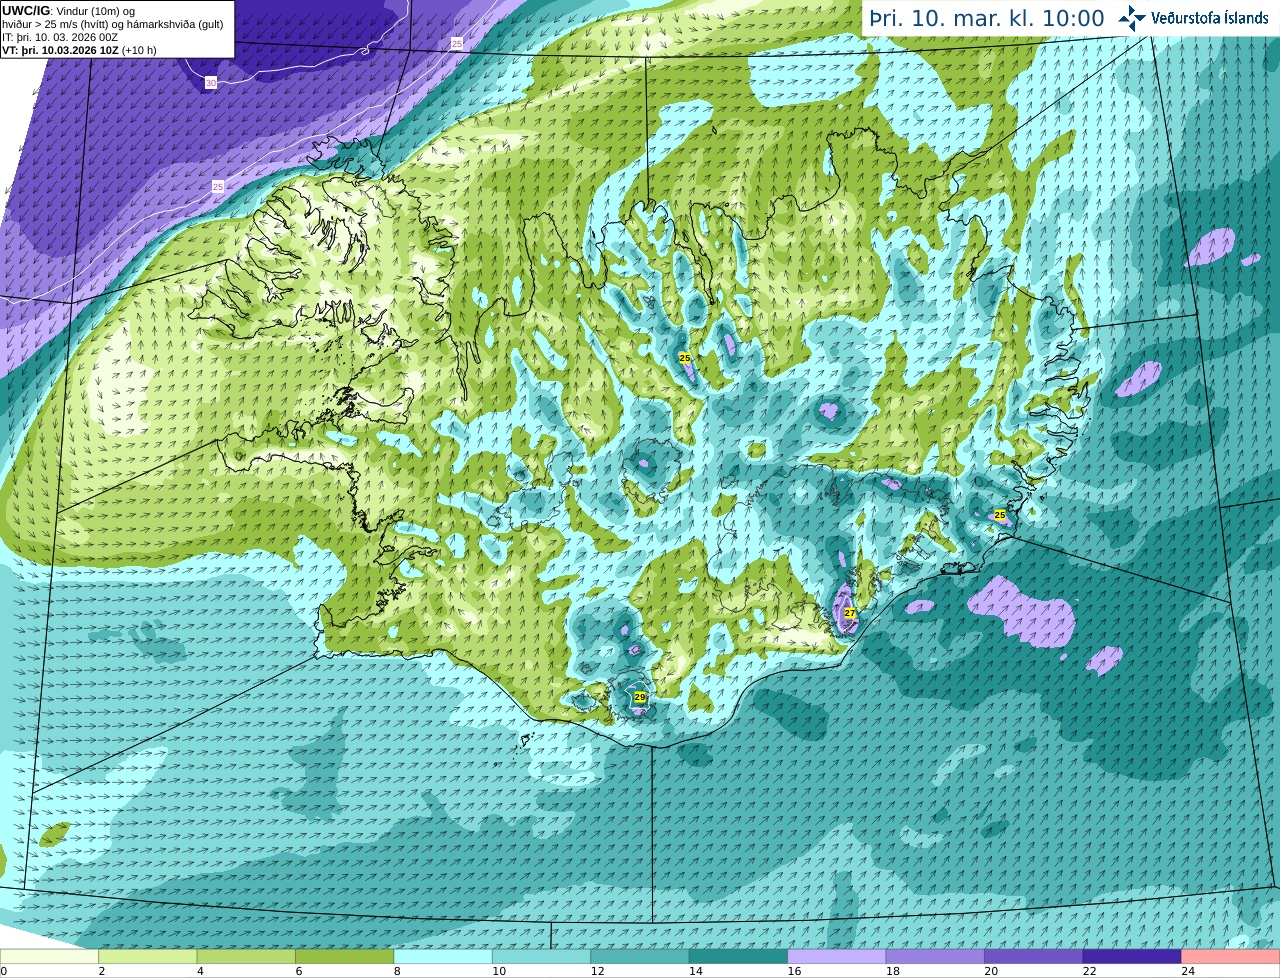This screenshot has width=1280, height=978.
Task: Click the legend tick label 24
Action: pyautogui.click(x=1188, y=971)
